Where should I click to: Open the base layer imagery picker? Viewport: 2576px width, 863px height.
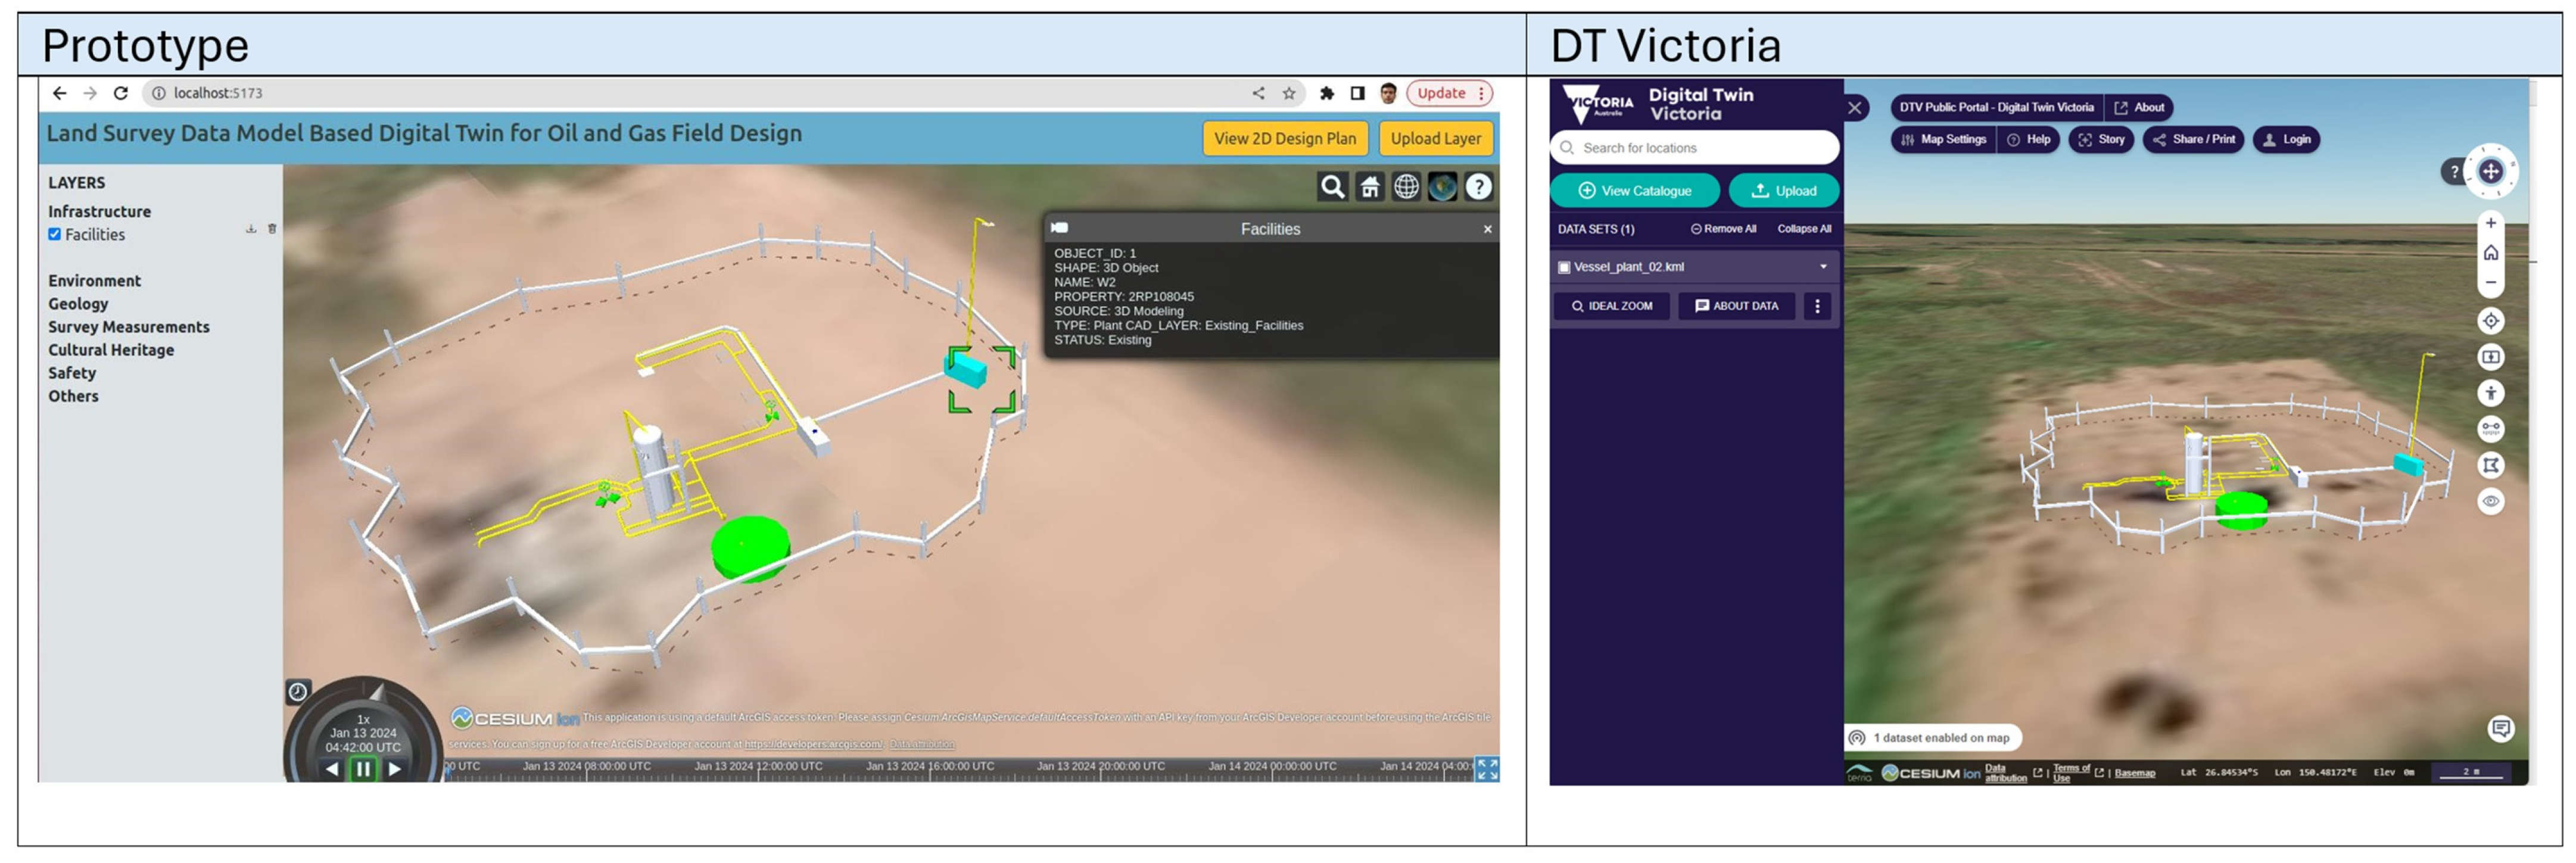tap(1442, 187)
